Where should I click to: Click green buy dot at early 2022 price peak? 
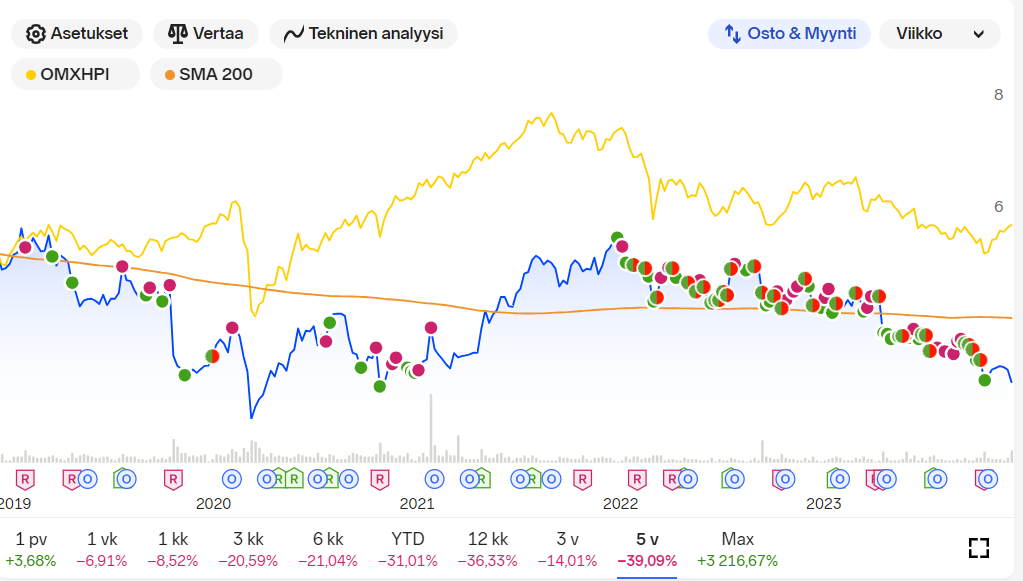click(x=617, y=237)
